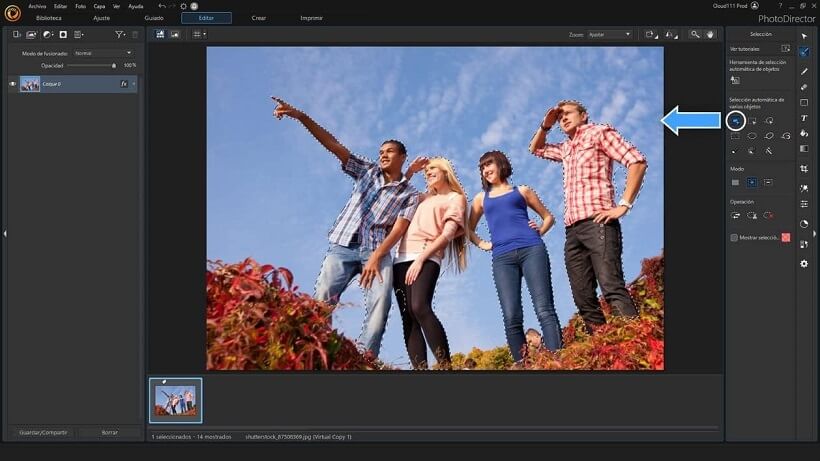The width and height of the screenshot is (820, 461).
Task: Open the flip image dropdown
Action: [x=671, y=34]
